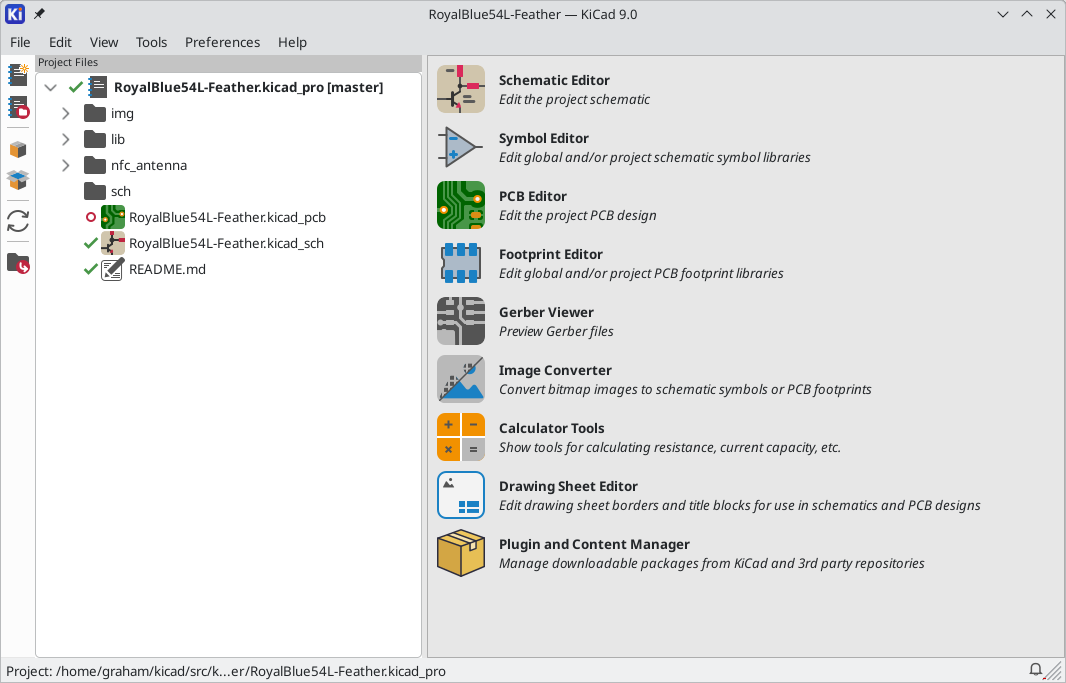This screenshot has width=1066, height=683.
Task: Expand the nfc_antenna folder
Action: click(x=66, y=165)
